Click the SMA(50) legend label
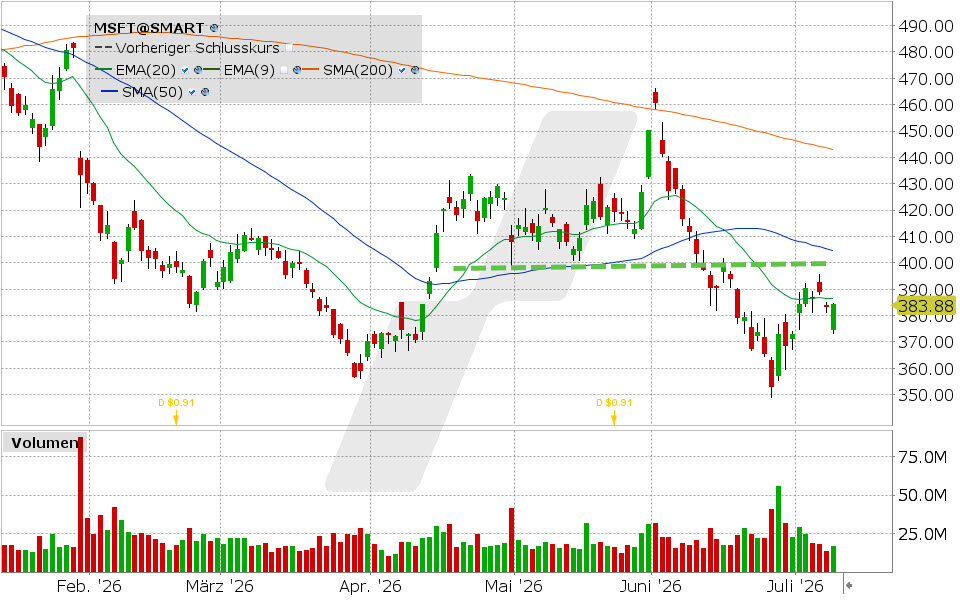 pos(152,92)
